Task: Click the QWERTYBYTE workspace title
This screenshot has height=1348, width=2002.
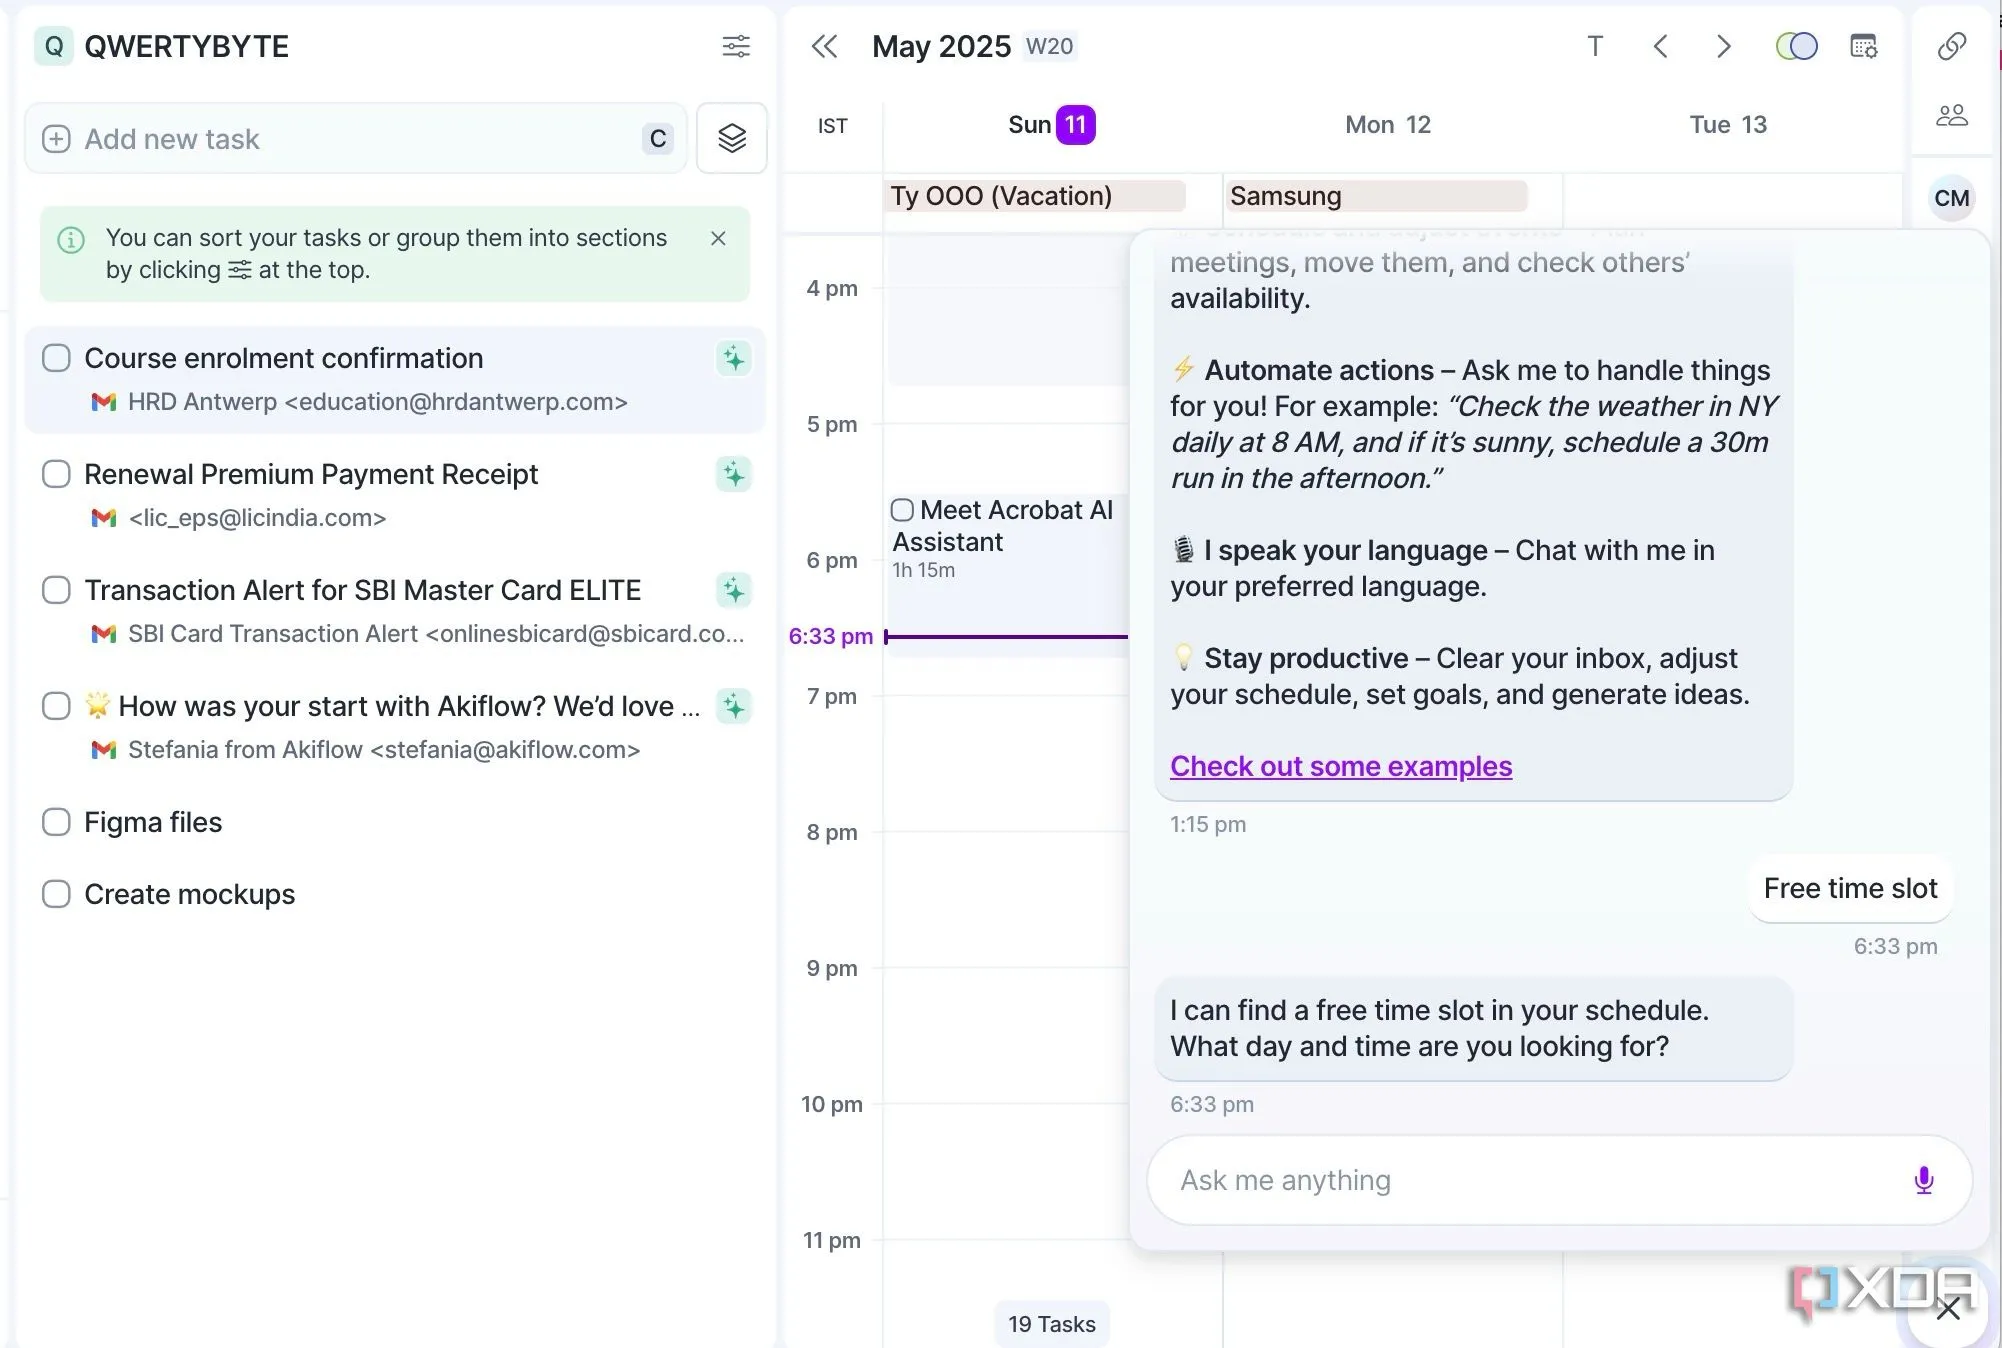Action: pos(186,46)
